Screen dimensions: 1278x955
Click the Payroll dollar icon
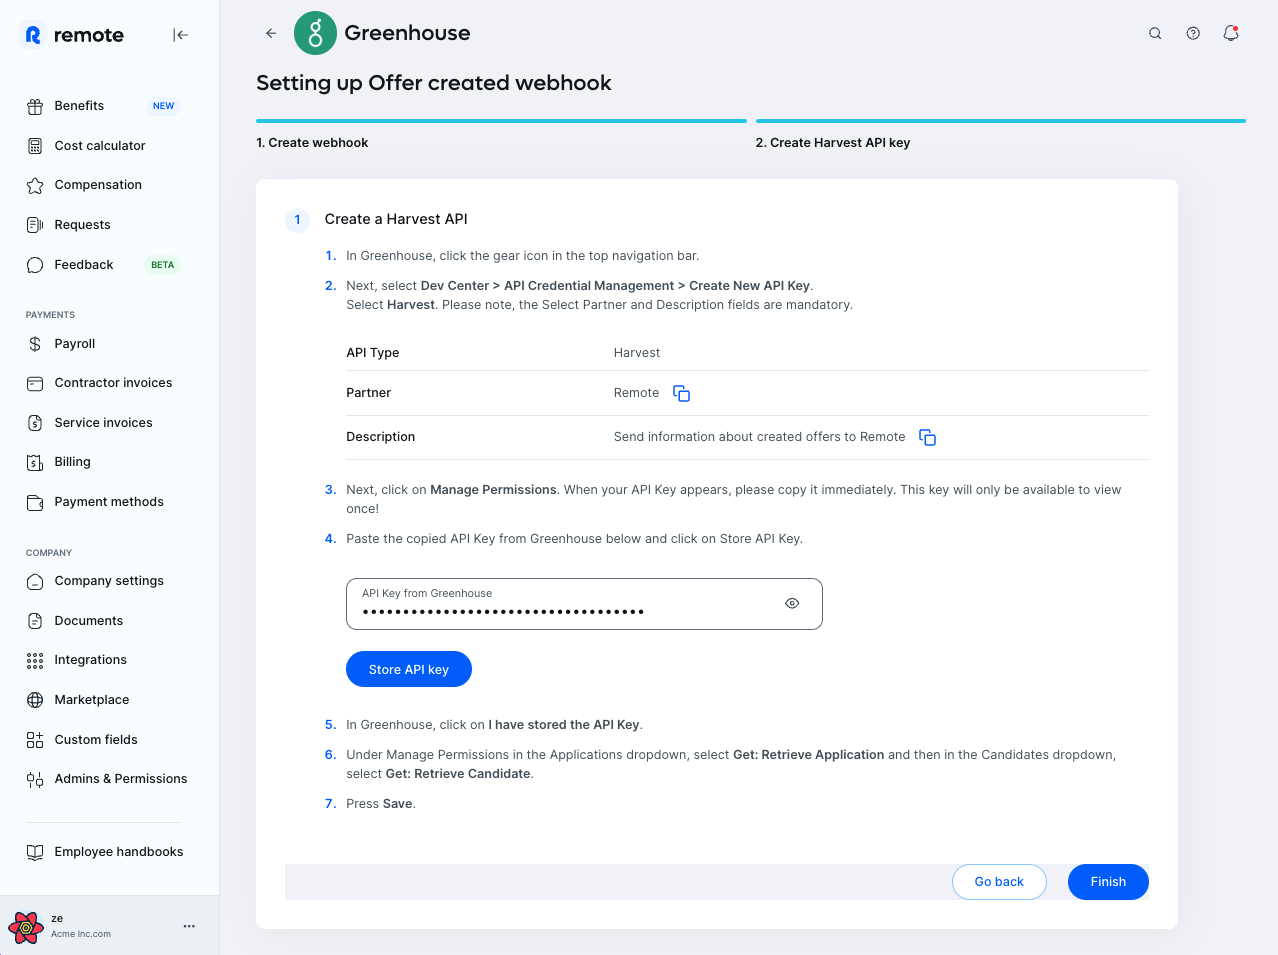point(35,344)
